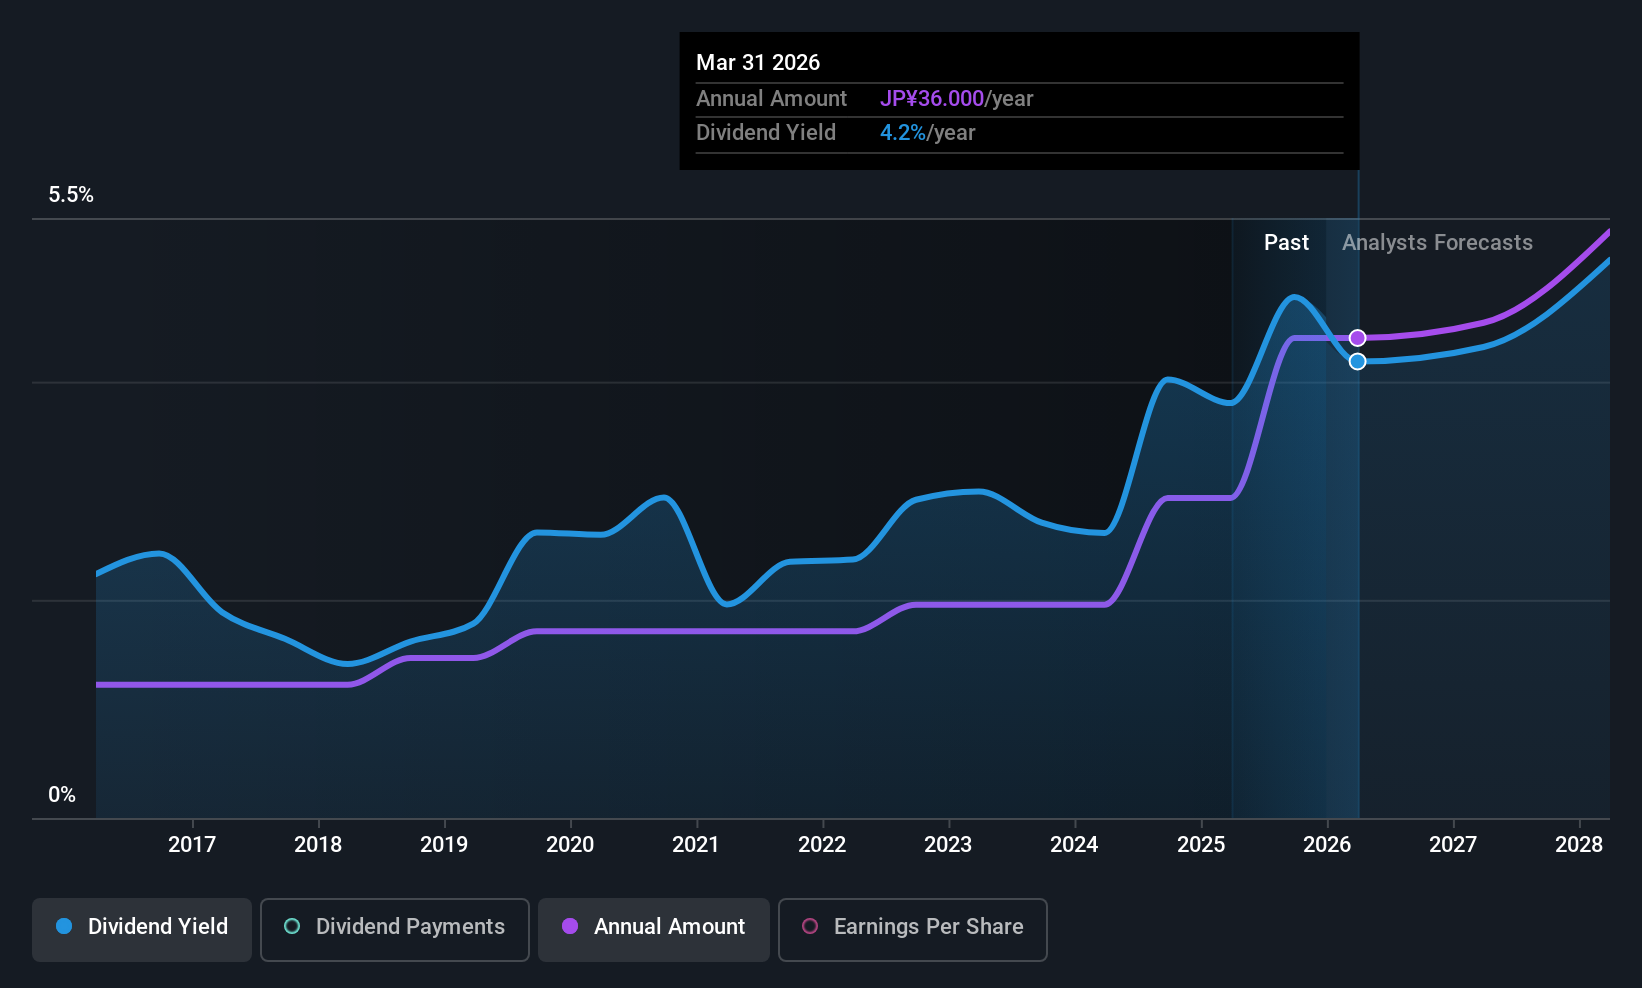The width and height of the screenshot is (1642, 988).
Task: Click the JP¥36.000/year tooltip value
Action: (x=956, y=98)
